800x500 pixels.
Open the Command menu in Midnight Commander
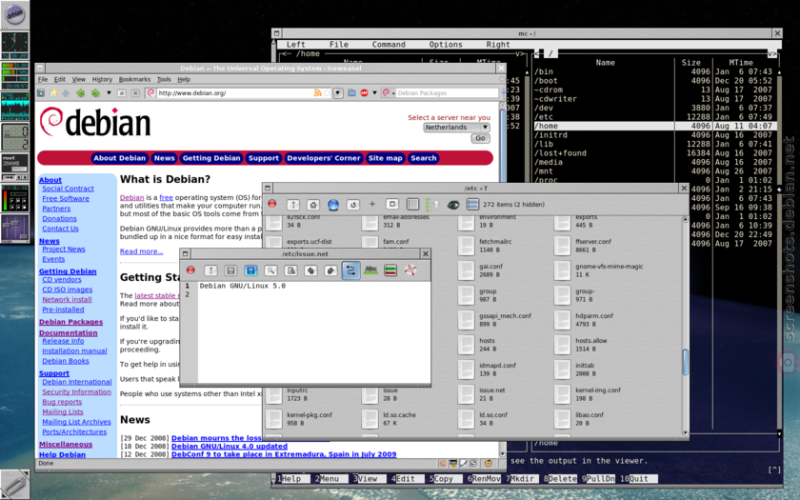(388, 44)
